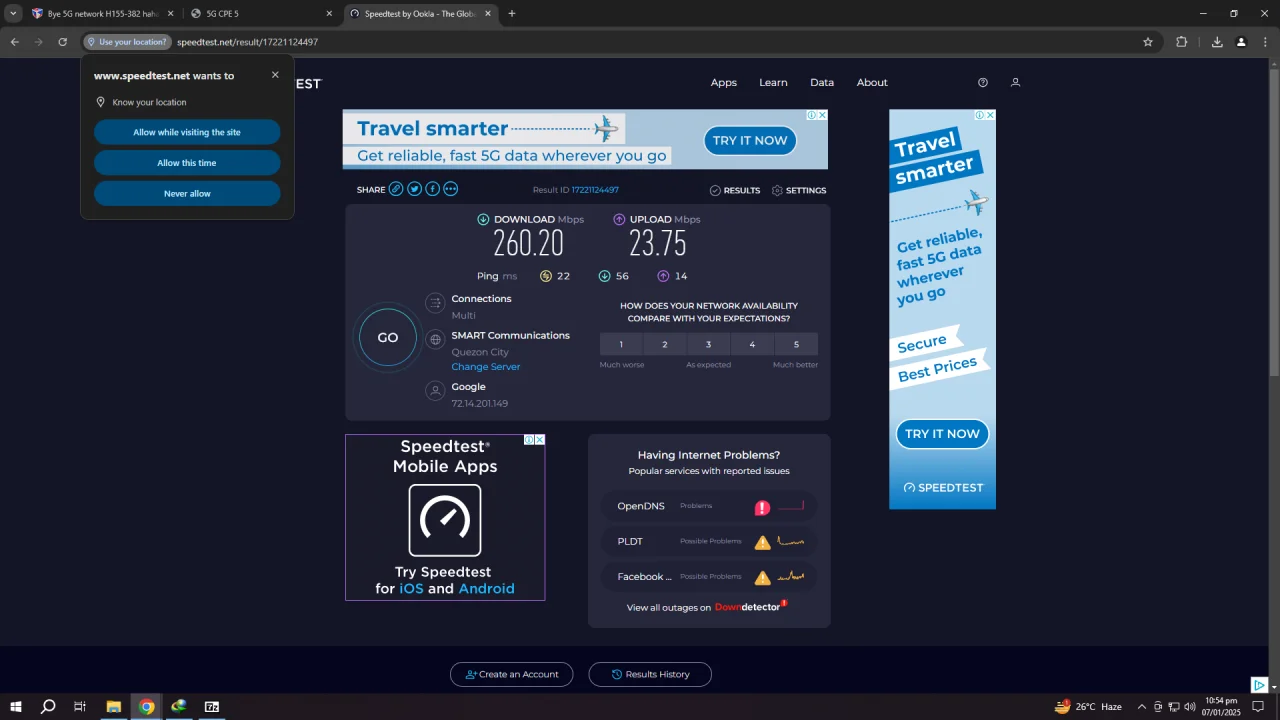Screen dimensions: 1280x720
Task: Reload the page with the refresh icon
Action: [x=62, y=42]
